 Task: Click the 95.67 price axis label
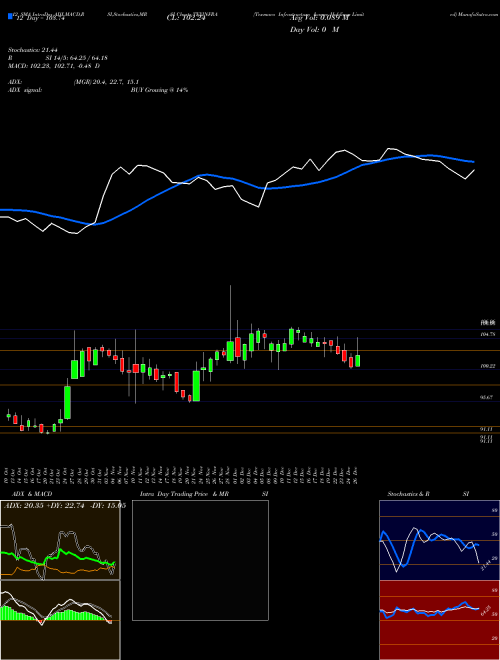tap(487, 397)
